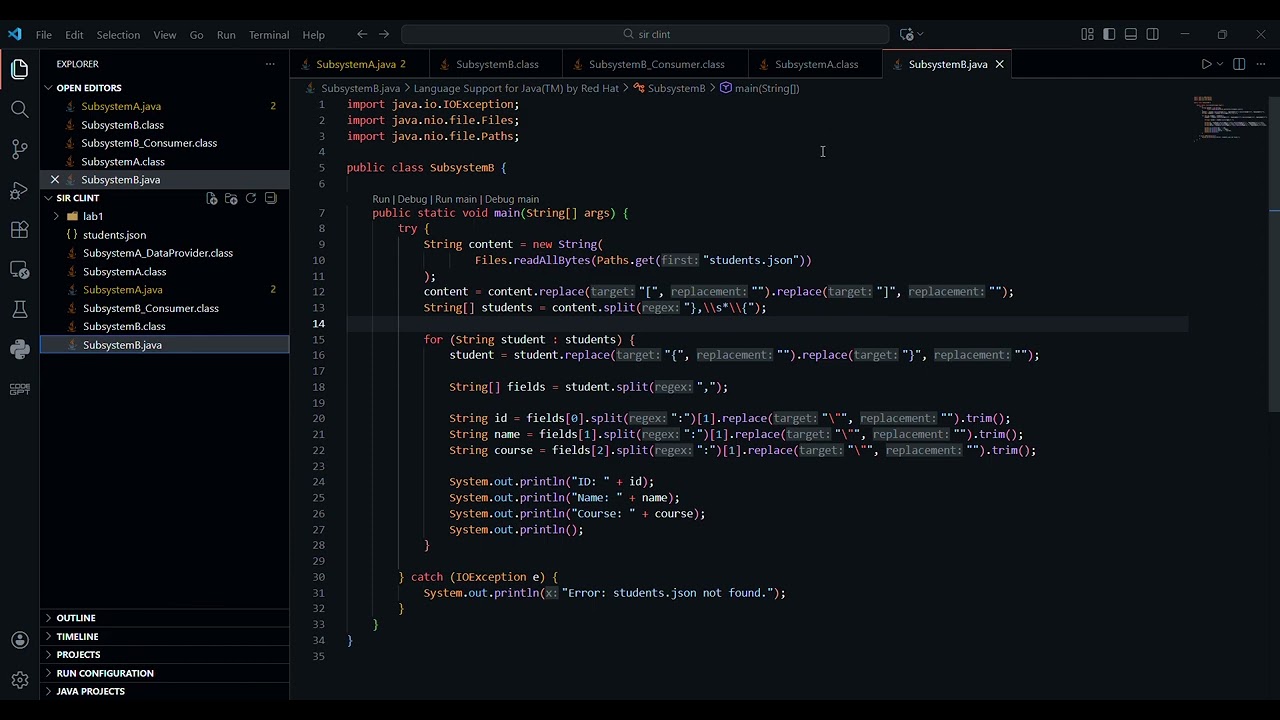The image size is (1280, 720).
Task: Open the Search view icon
Action: tap(19, 109)
